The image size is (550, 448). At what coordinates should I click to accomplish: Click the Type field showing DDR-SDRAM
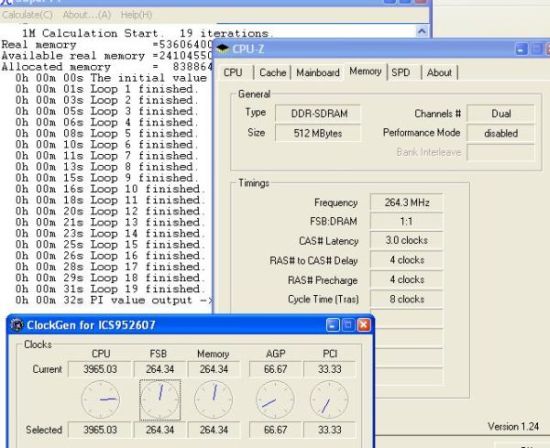point(318,114)
